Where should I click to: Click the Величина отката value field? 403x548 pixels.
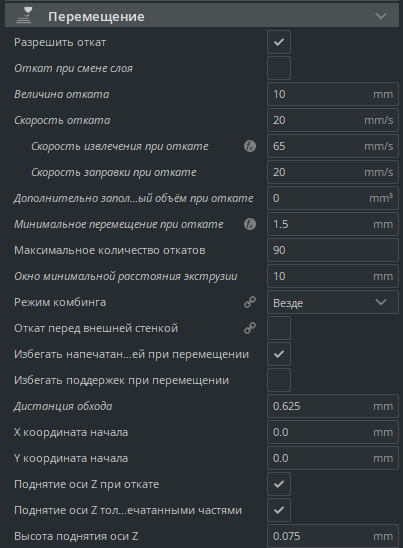coord(333,94)
